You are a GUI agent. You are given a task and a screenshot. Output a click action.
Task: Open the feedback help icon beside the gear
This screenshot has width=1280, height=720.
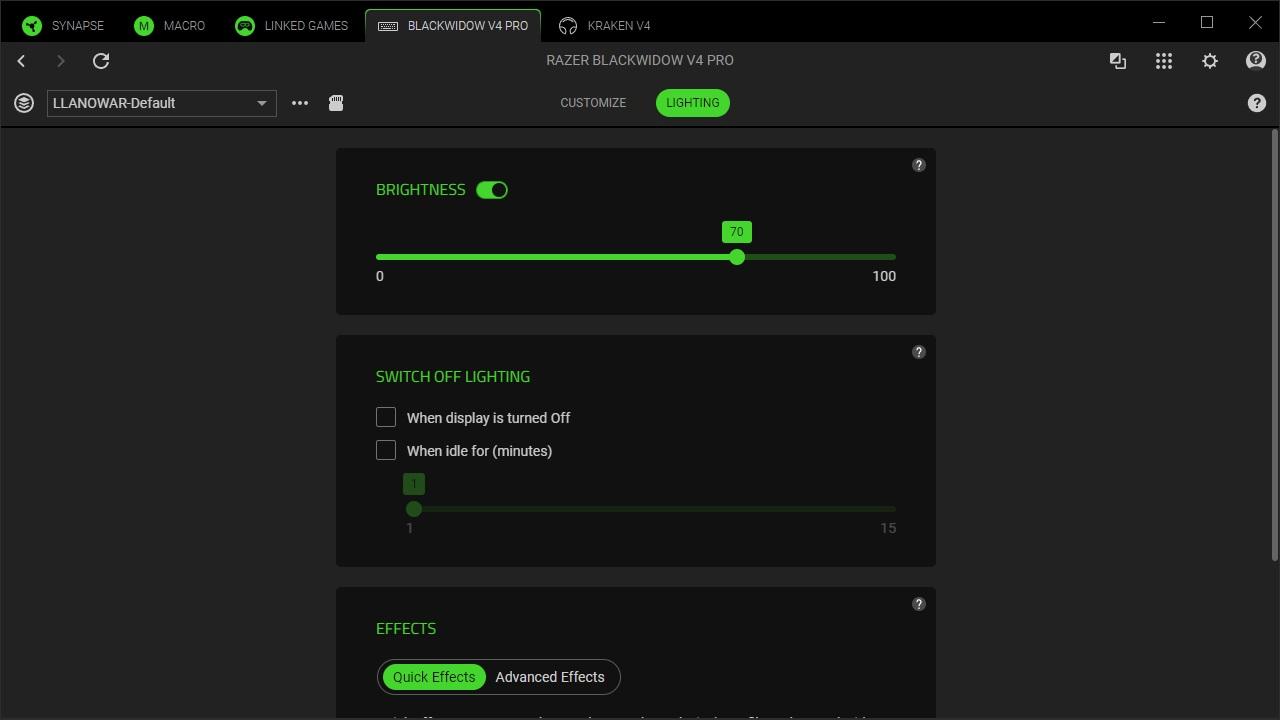pyautogui.click(x=1256, y=61)
